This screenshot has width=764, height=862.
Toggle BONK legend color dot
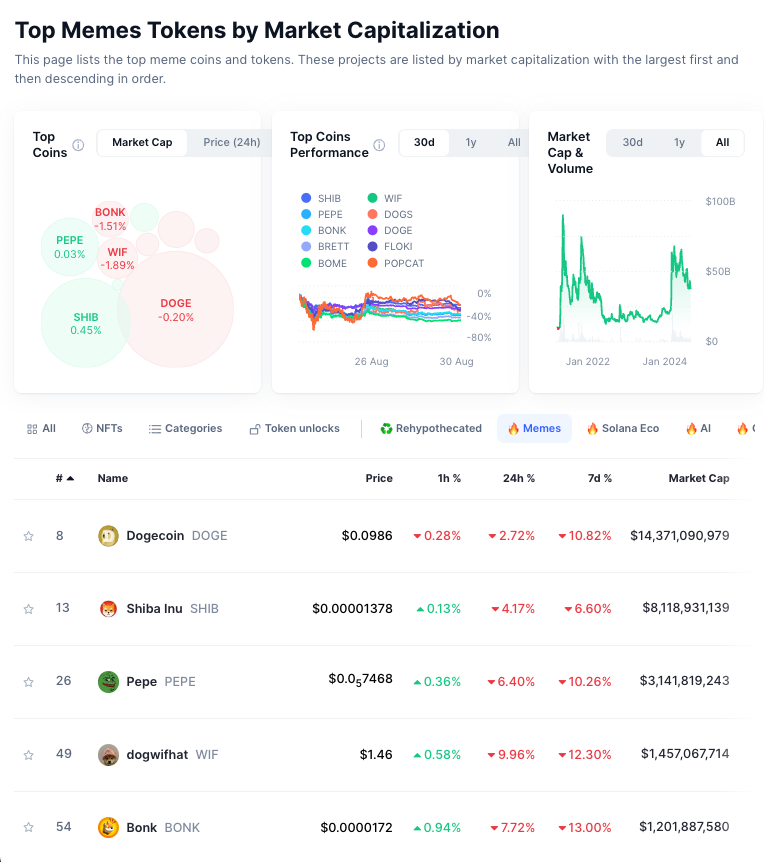pos(306,230)
